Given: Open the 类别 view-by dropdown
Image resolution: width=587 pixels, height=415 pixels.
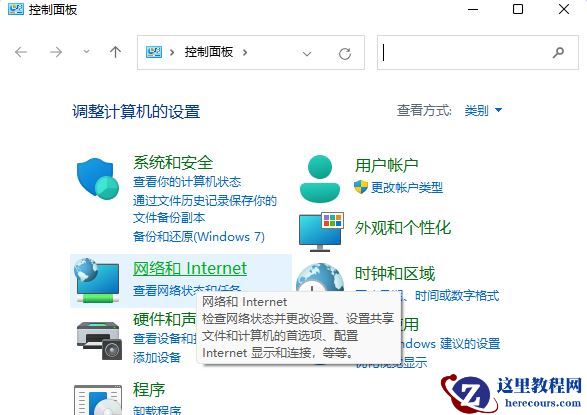Looking at the screenshot, I should [x=483, y=110].
